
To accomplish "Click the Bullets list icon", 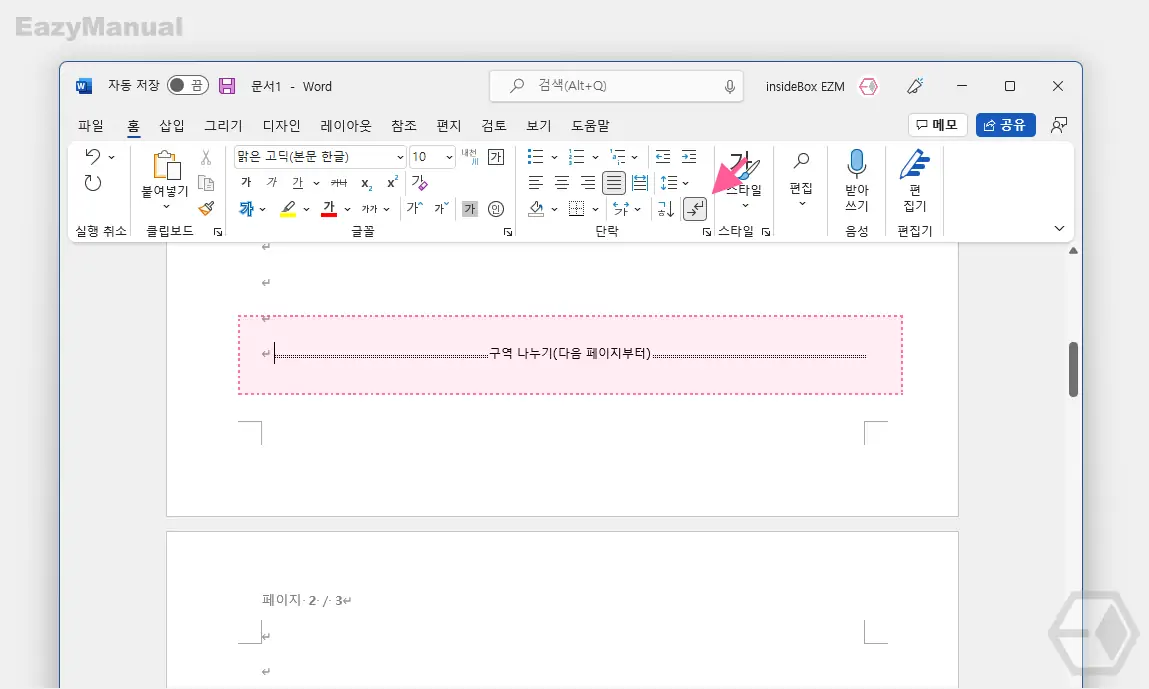I will click(x=536, y=157).
